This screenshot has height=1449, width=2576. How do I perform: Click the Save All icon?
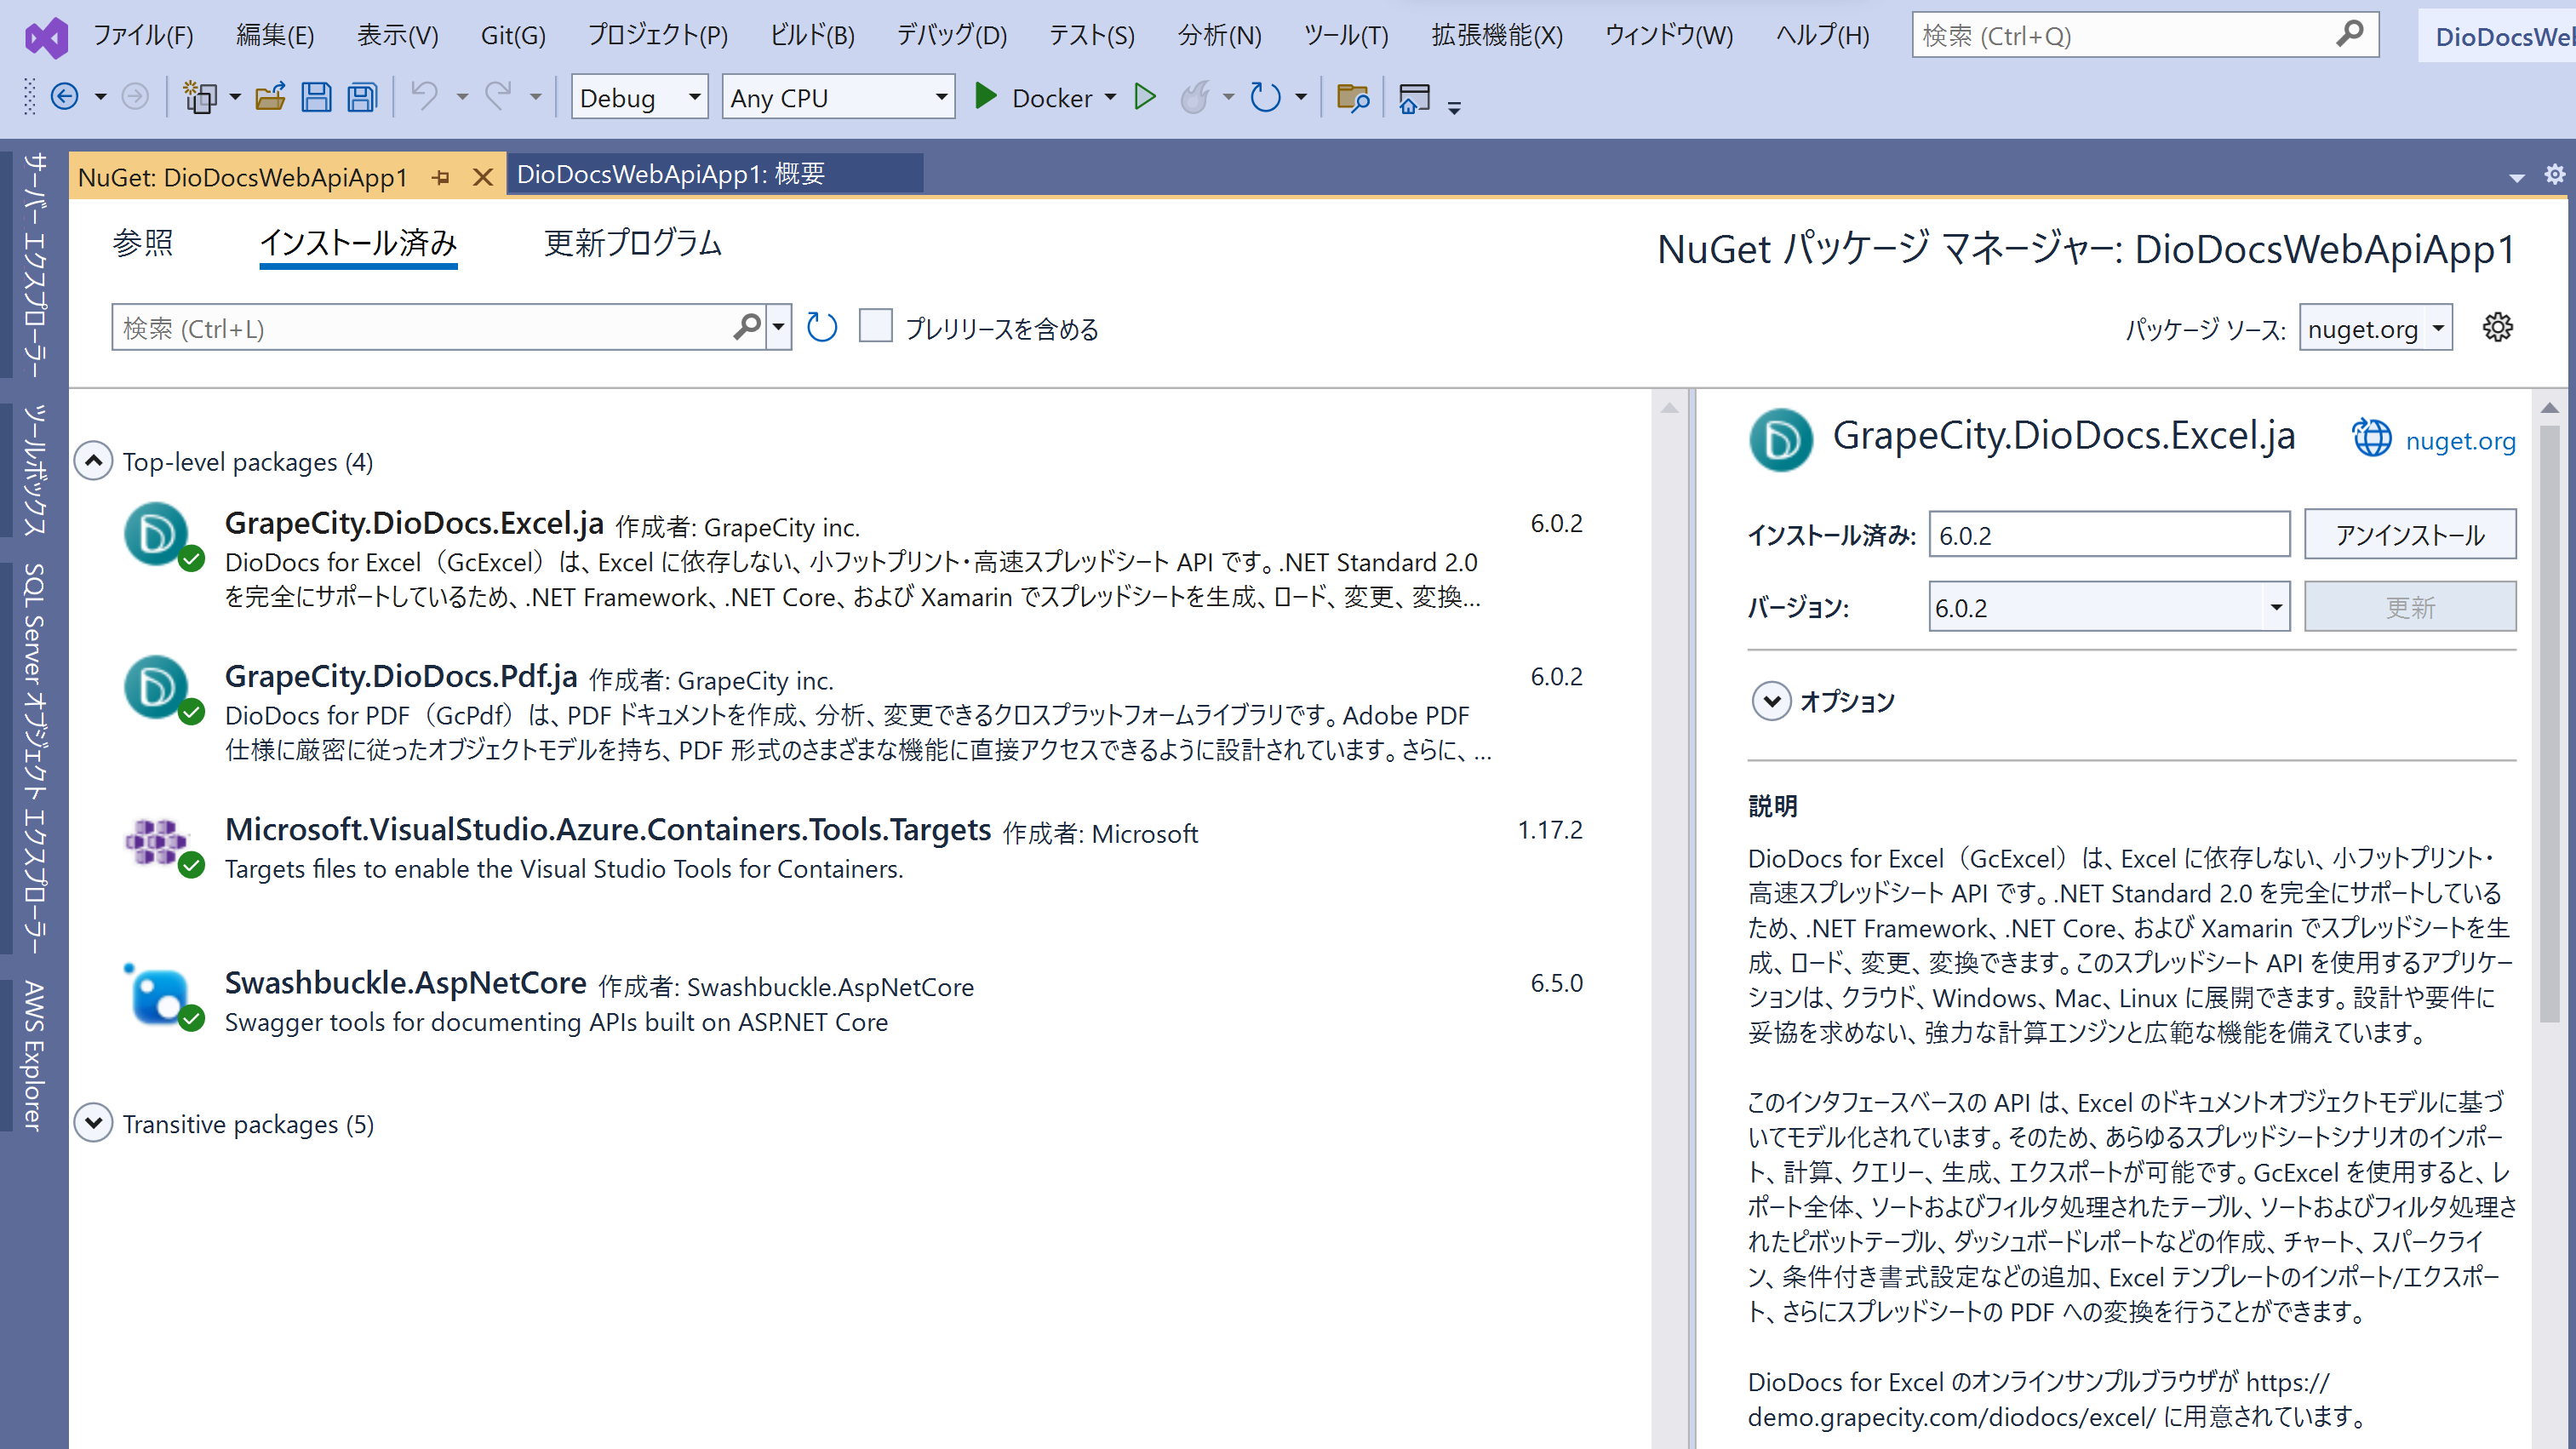point(362,97)
